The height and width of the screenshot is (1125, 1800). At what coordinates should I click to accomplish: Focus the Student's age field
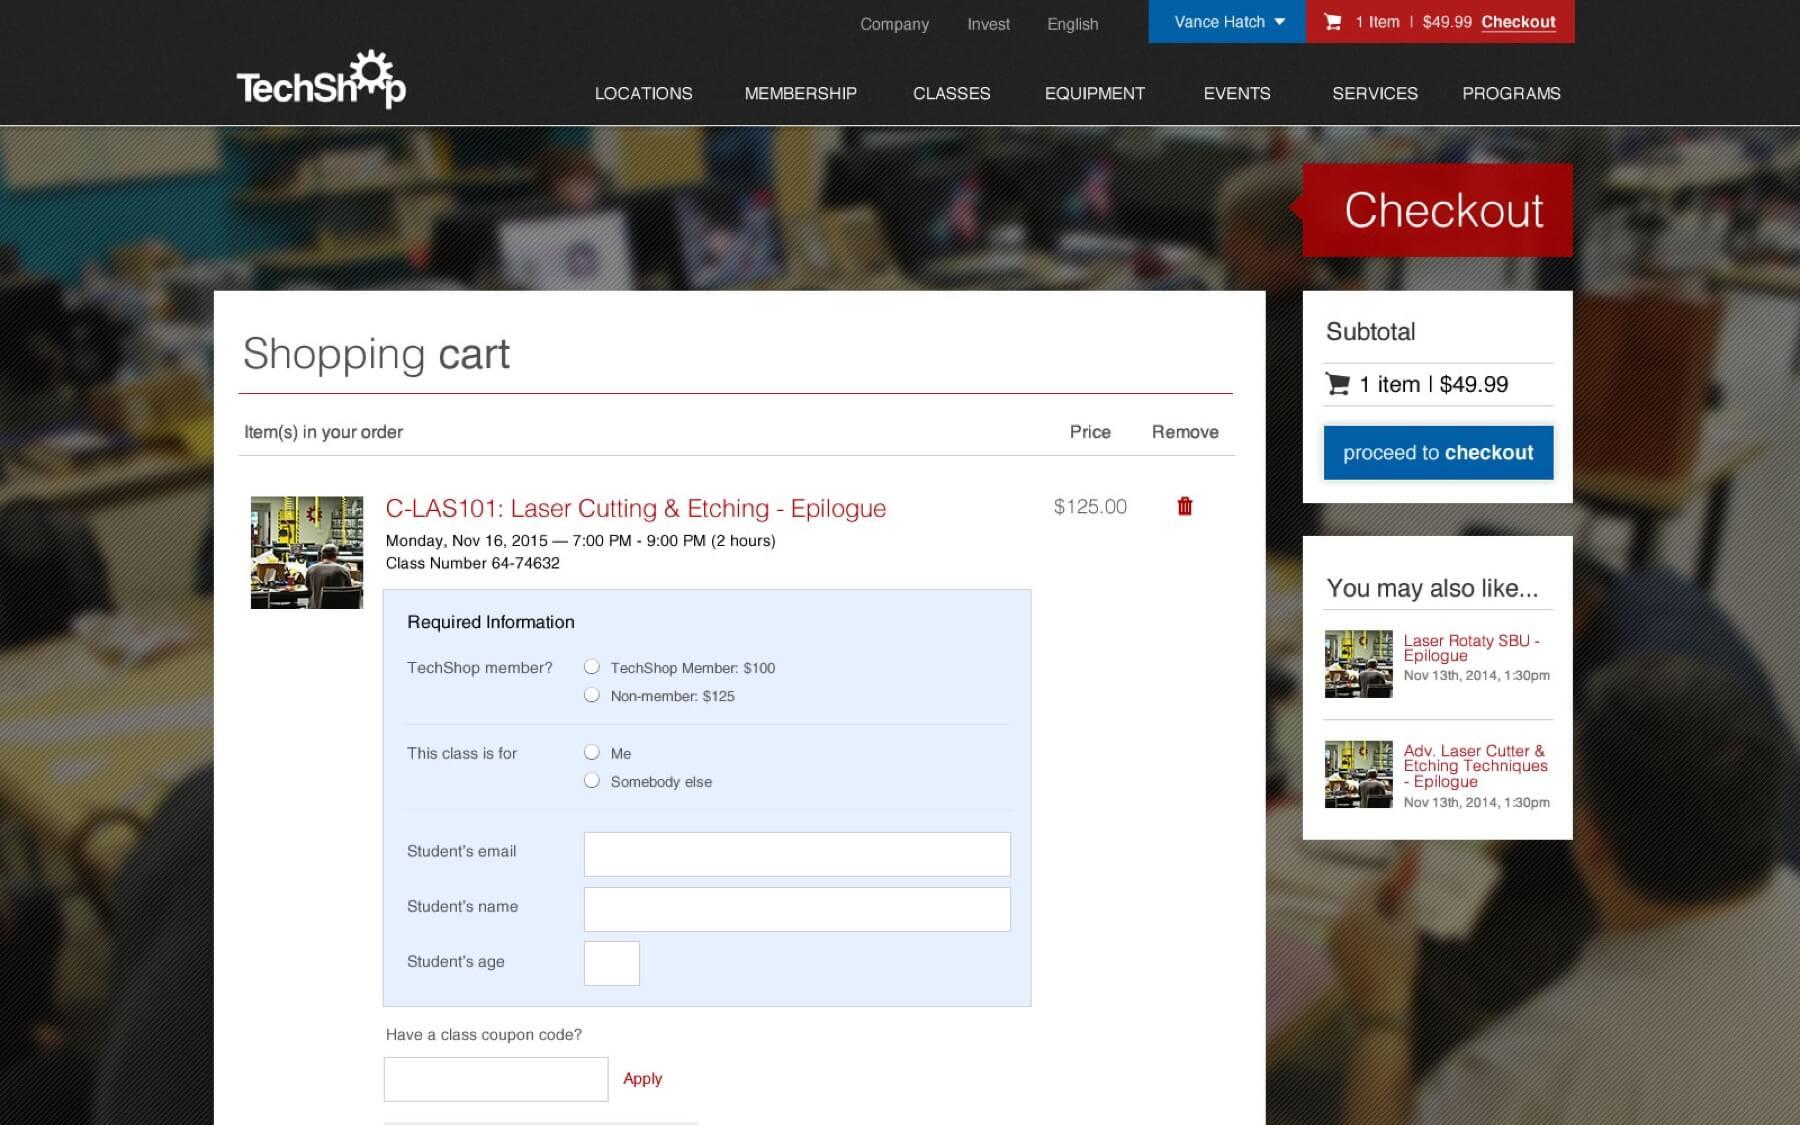tap(612, 963)
